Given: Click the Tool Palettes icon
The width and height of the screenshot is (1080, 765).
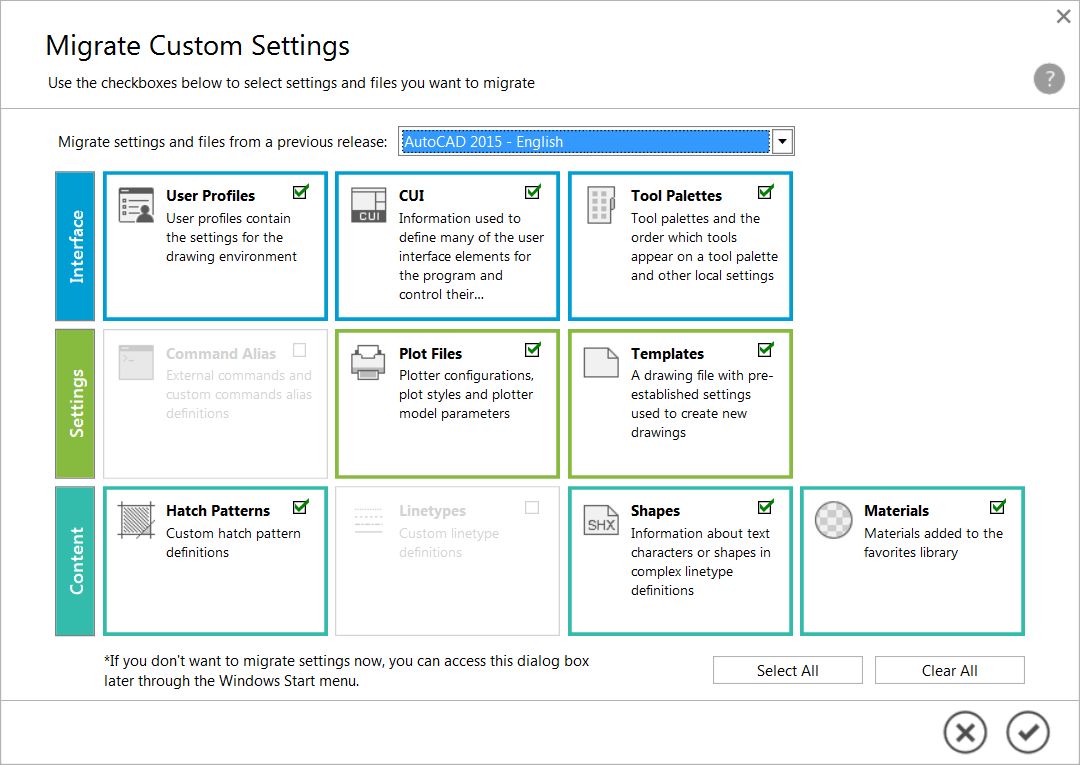Looking at the screenshot, I should (600, 205).
